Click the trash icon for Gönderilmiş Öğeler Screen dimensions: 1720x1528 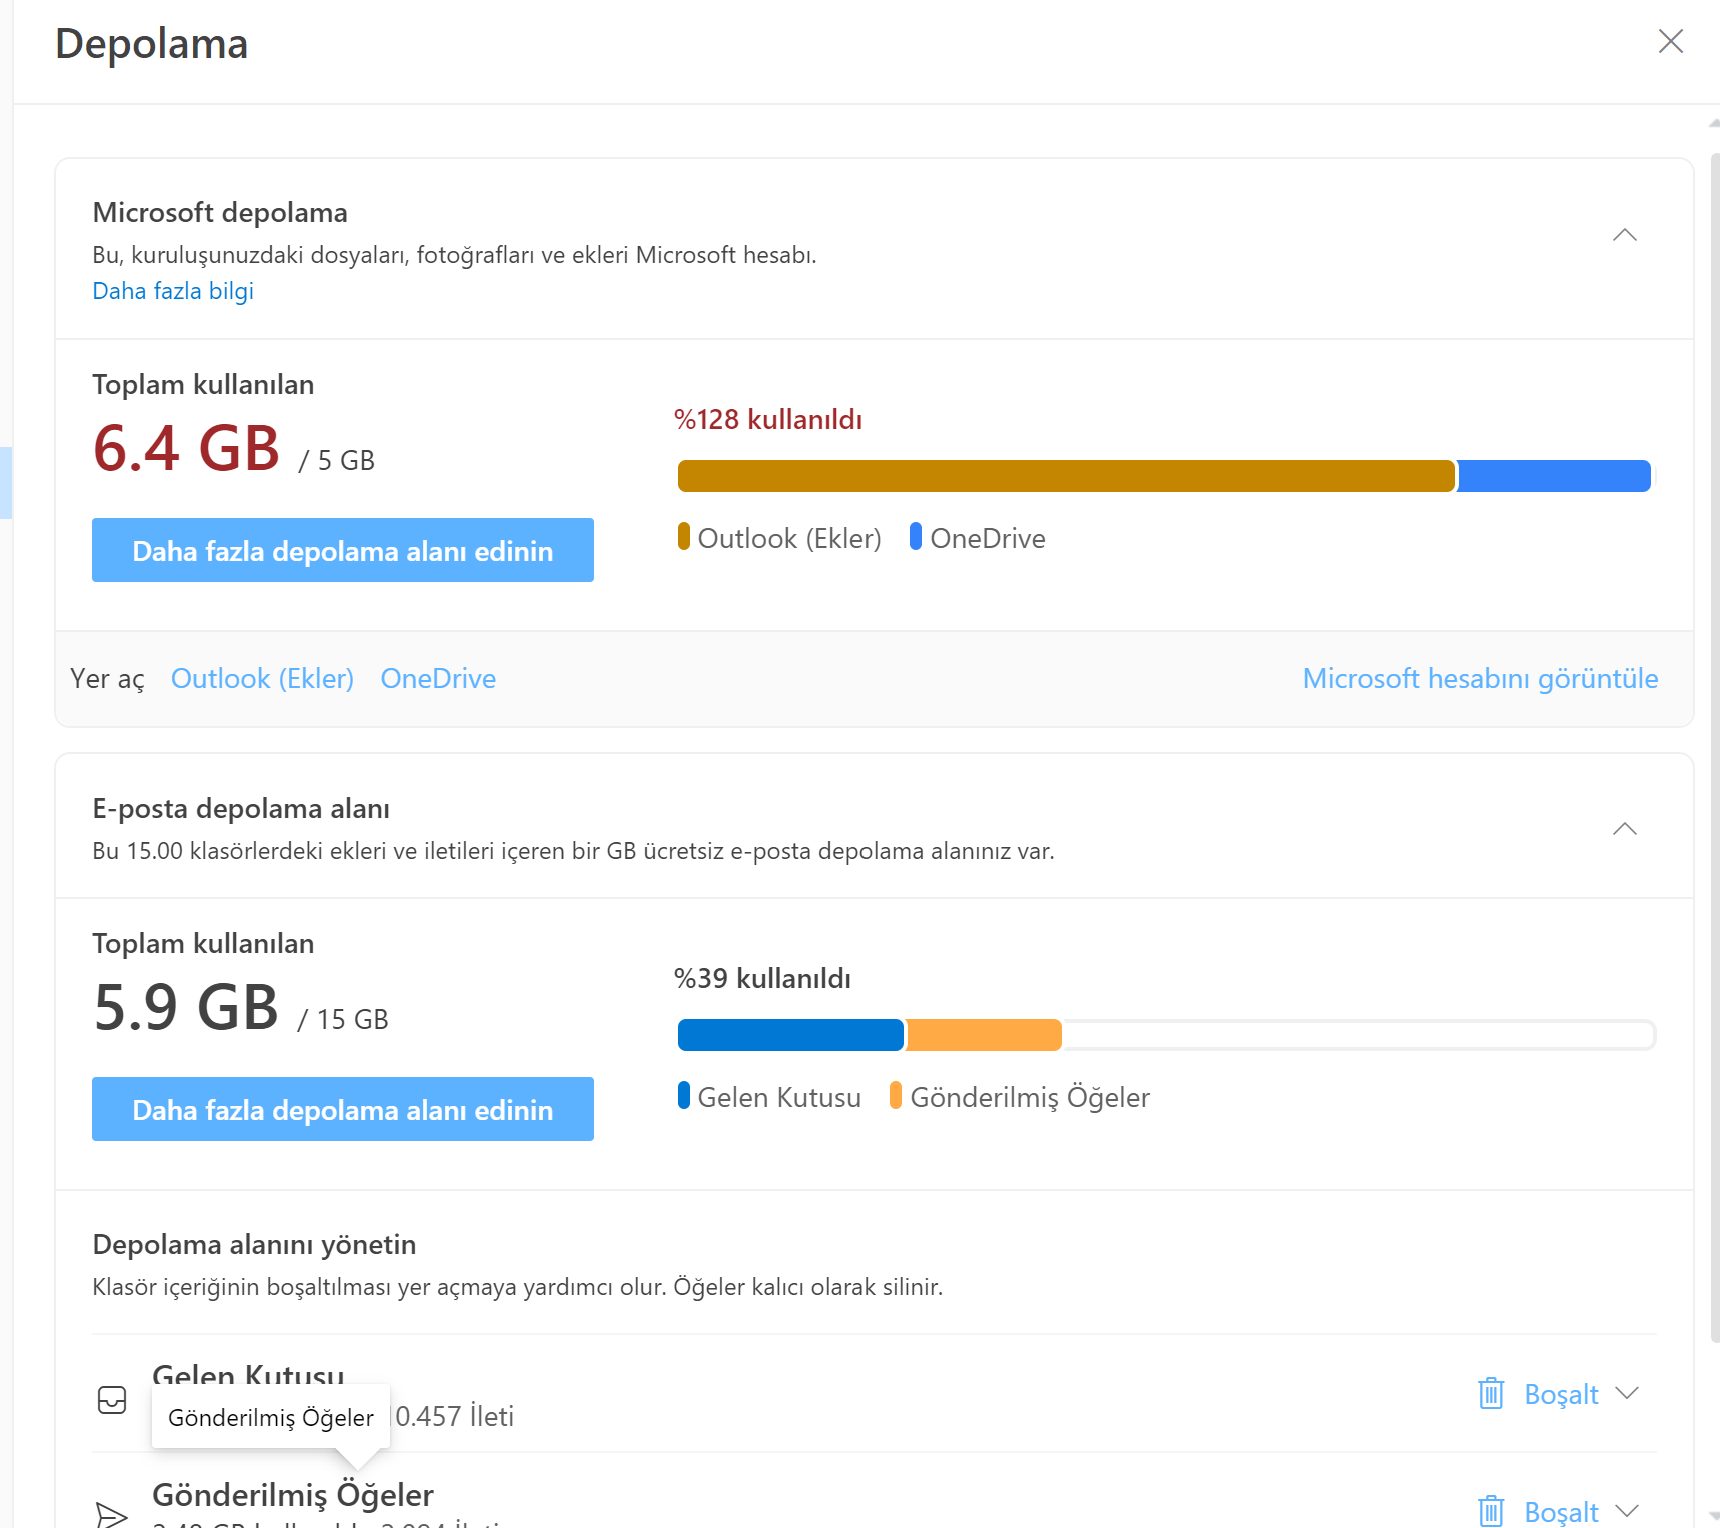click(x=1491, y=1511)
